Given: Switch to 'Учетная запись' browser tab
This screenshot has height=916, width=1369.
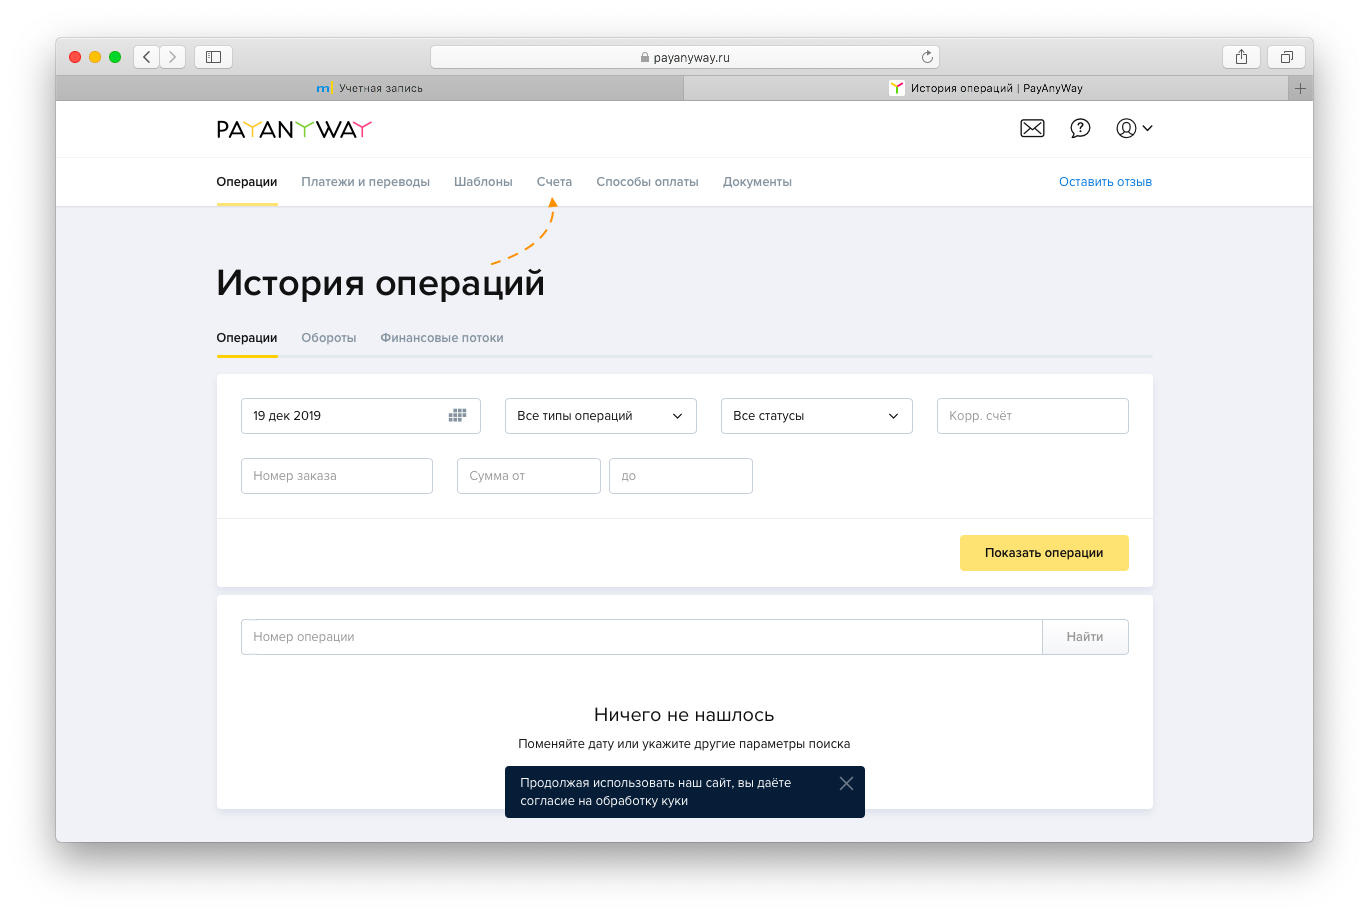Looking at the screenshot, I should pos(370,88).
